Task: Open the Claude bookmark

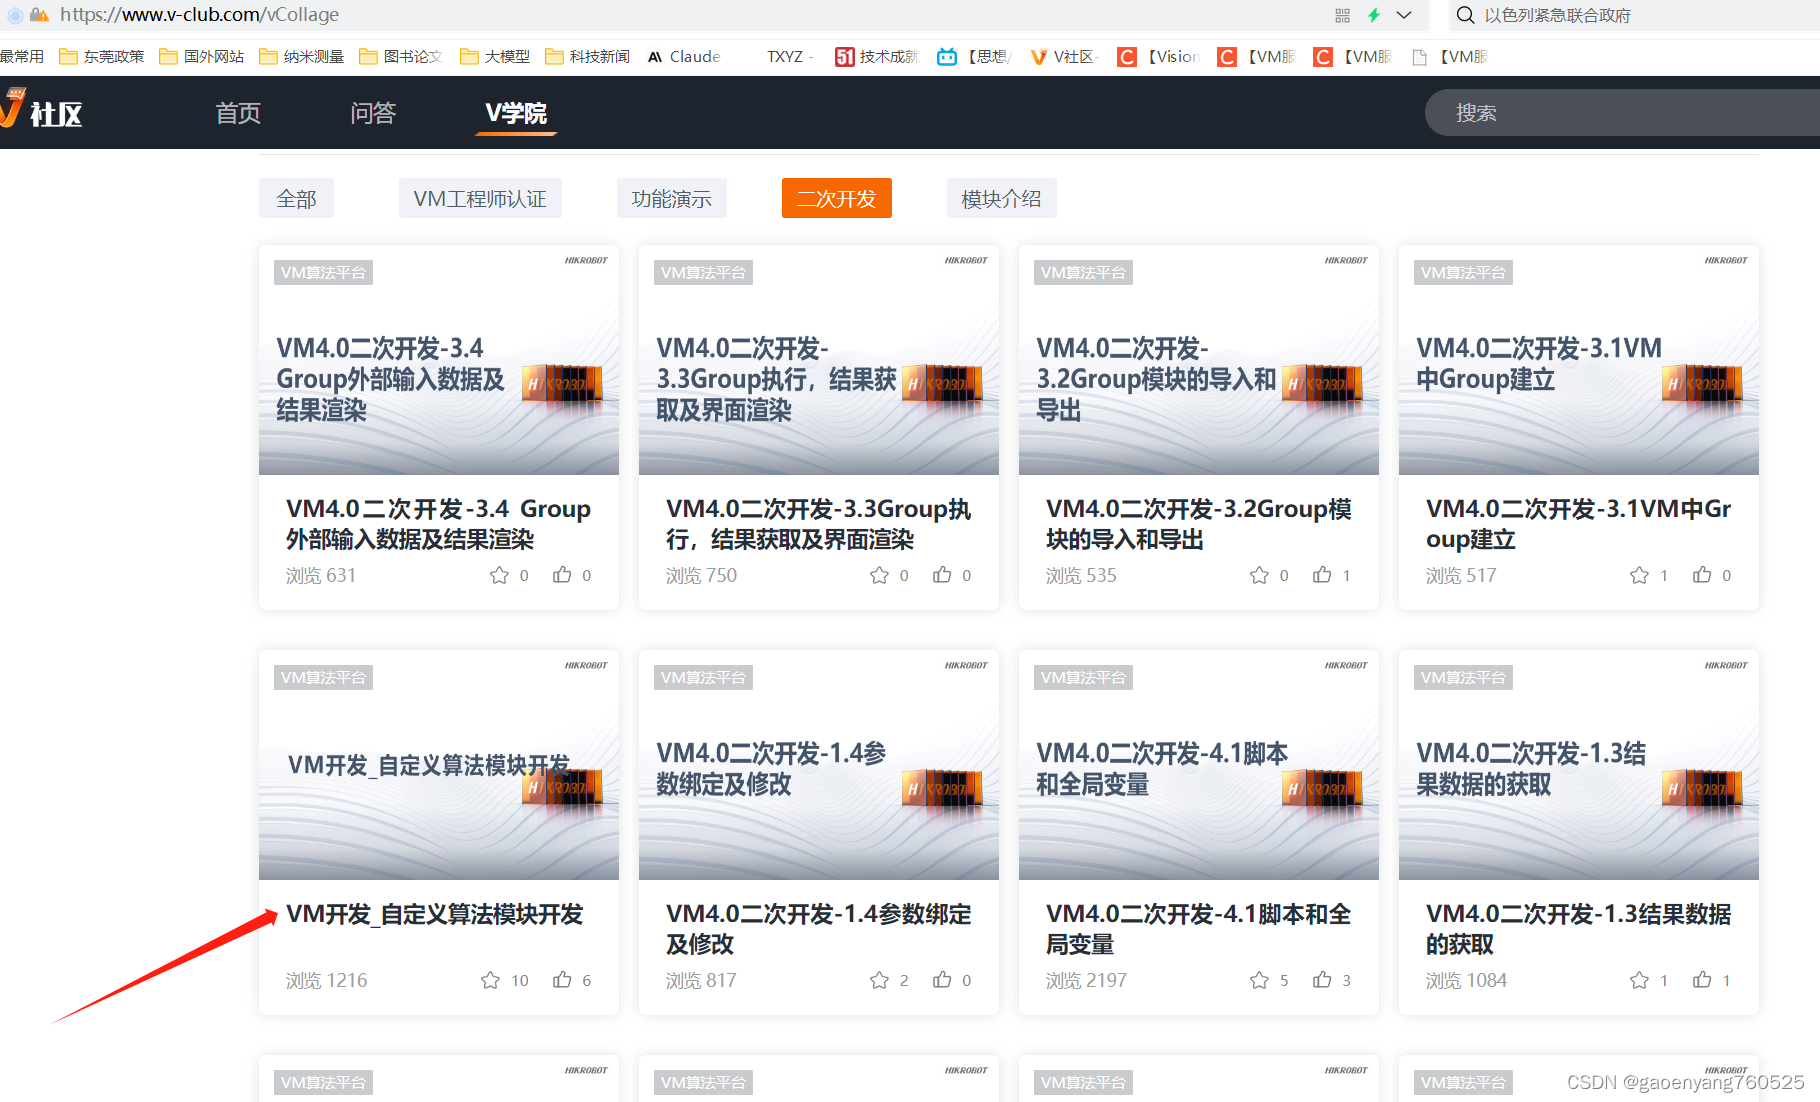Action: tap(684, 57)
